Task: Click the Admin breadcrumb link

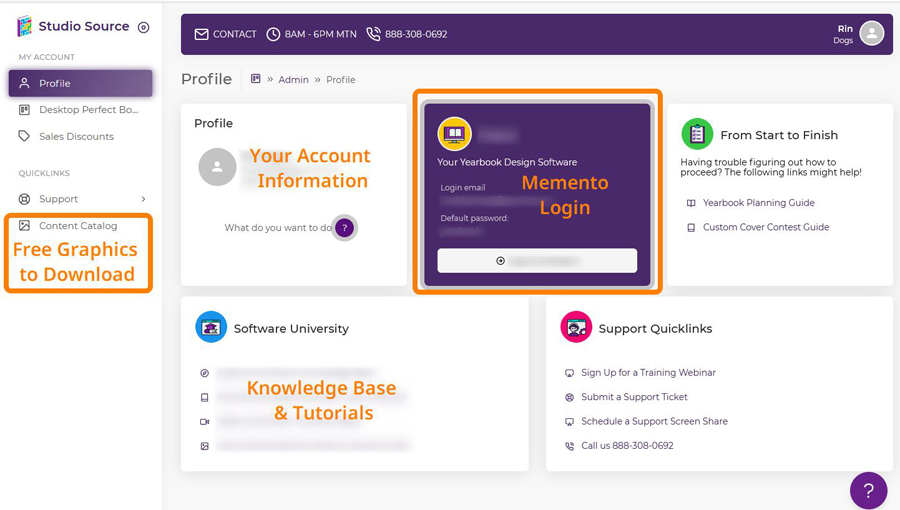Action: point(293,80)
